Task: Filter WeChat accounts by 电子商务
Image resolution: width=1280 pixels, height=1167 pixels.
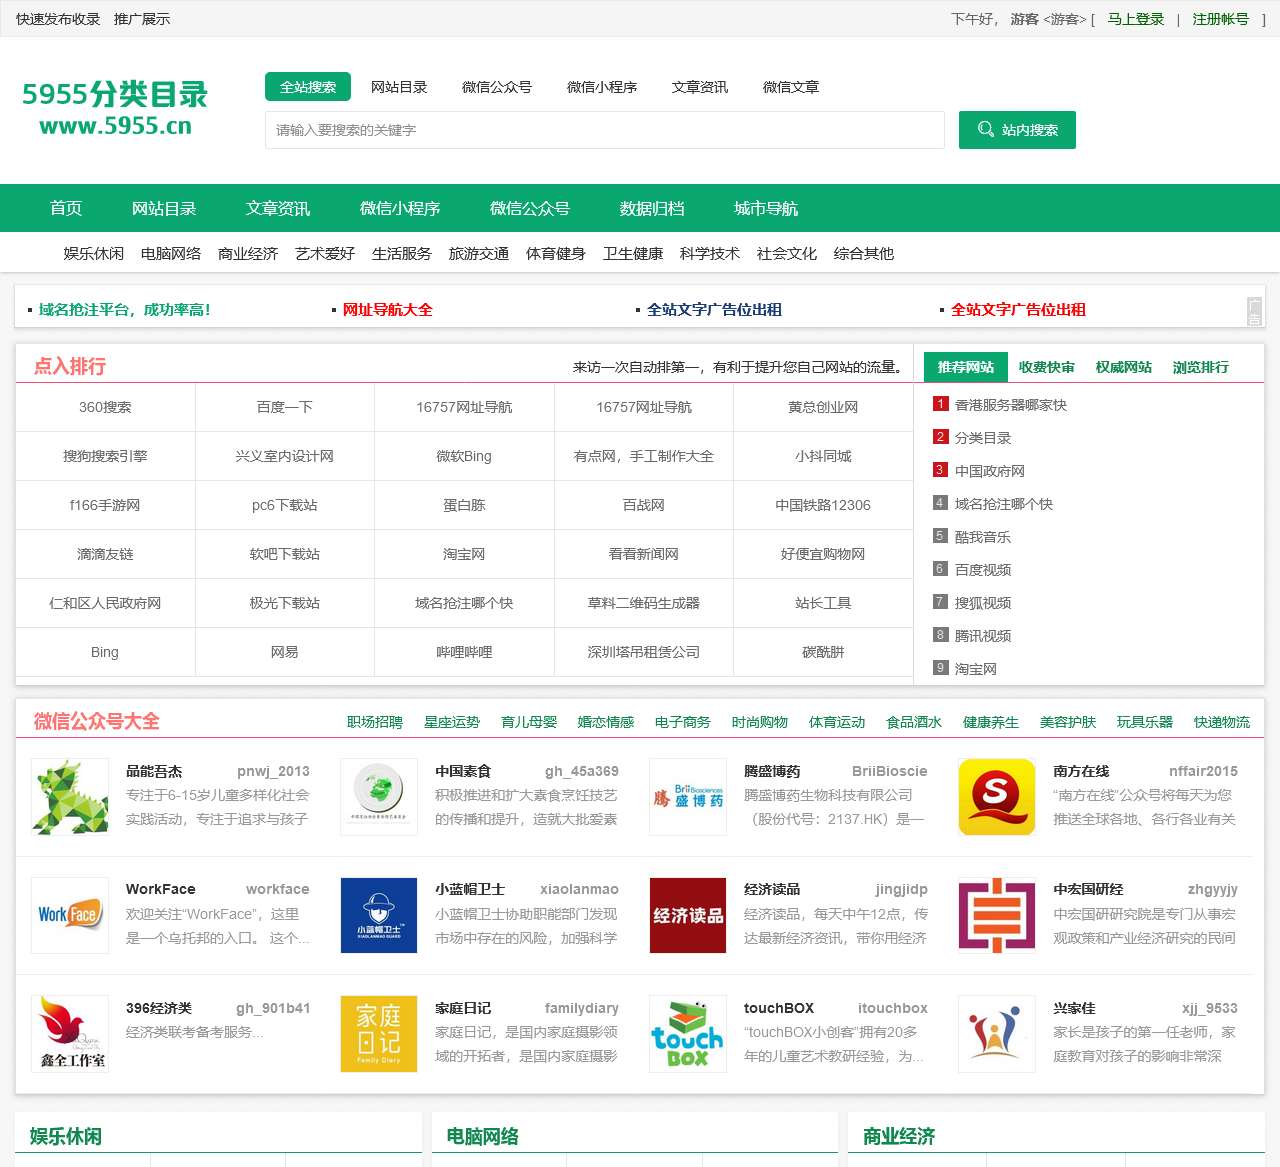Action: click(683, 722)
